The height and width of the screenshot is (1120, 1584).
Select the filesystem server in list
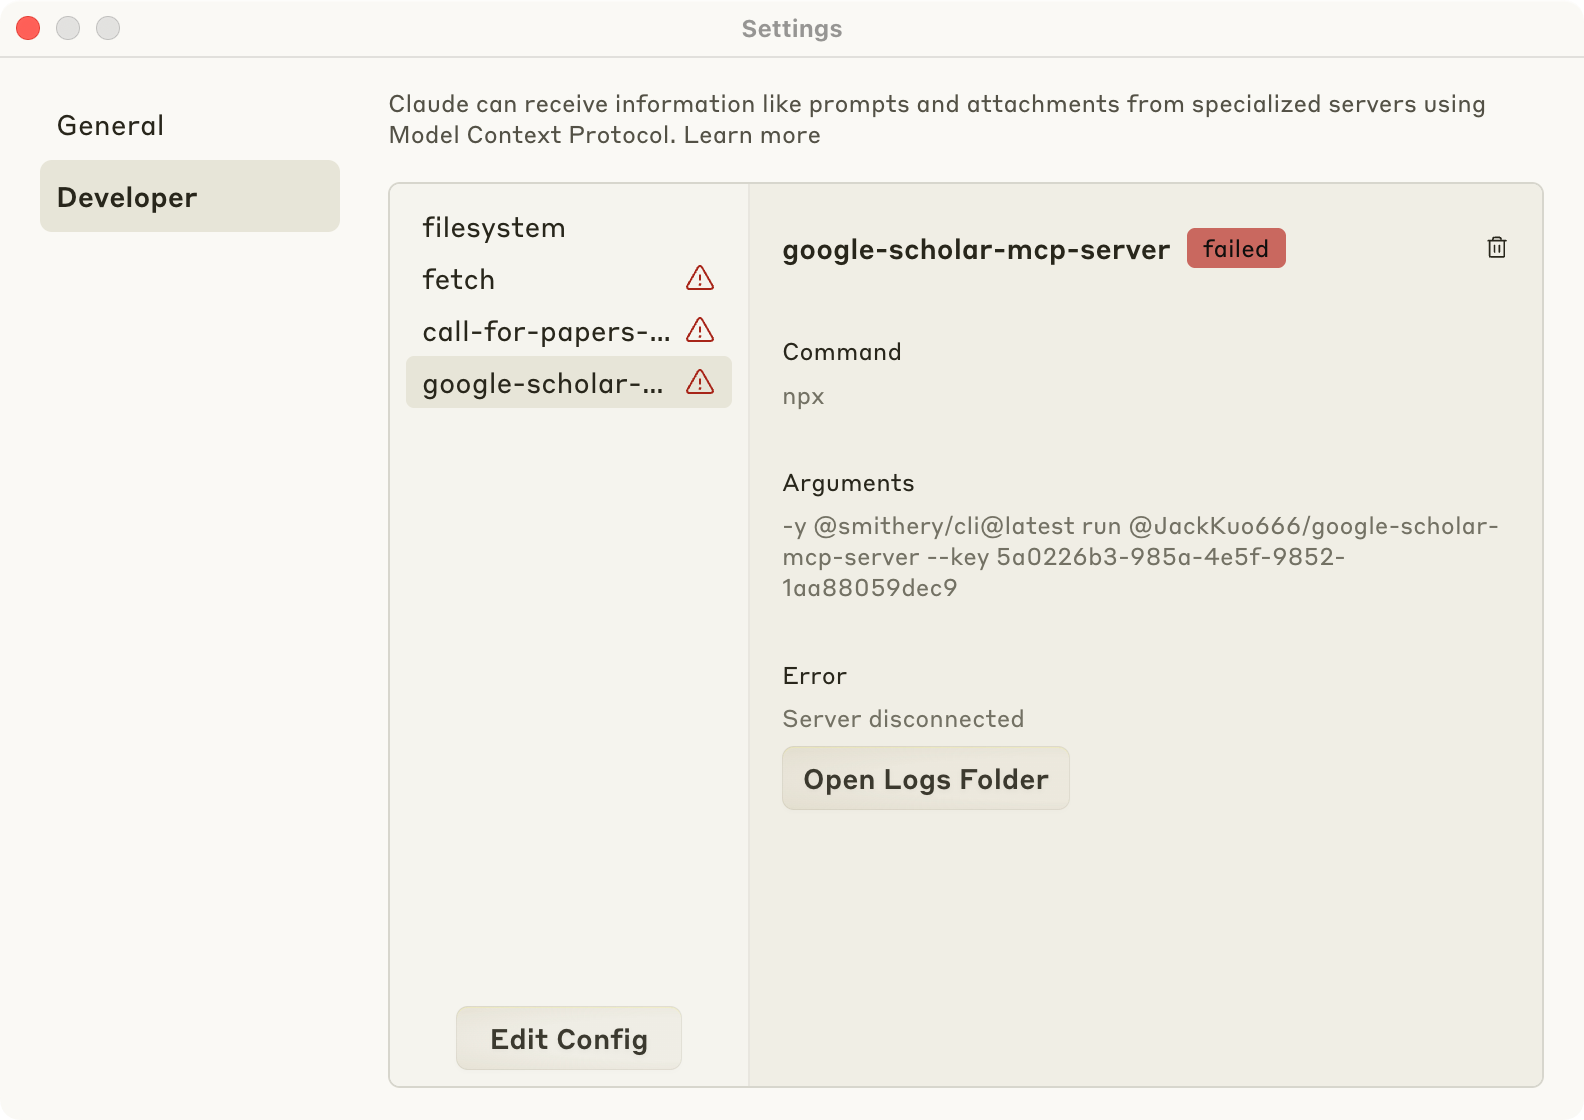[x=494, y=228]
